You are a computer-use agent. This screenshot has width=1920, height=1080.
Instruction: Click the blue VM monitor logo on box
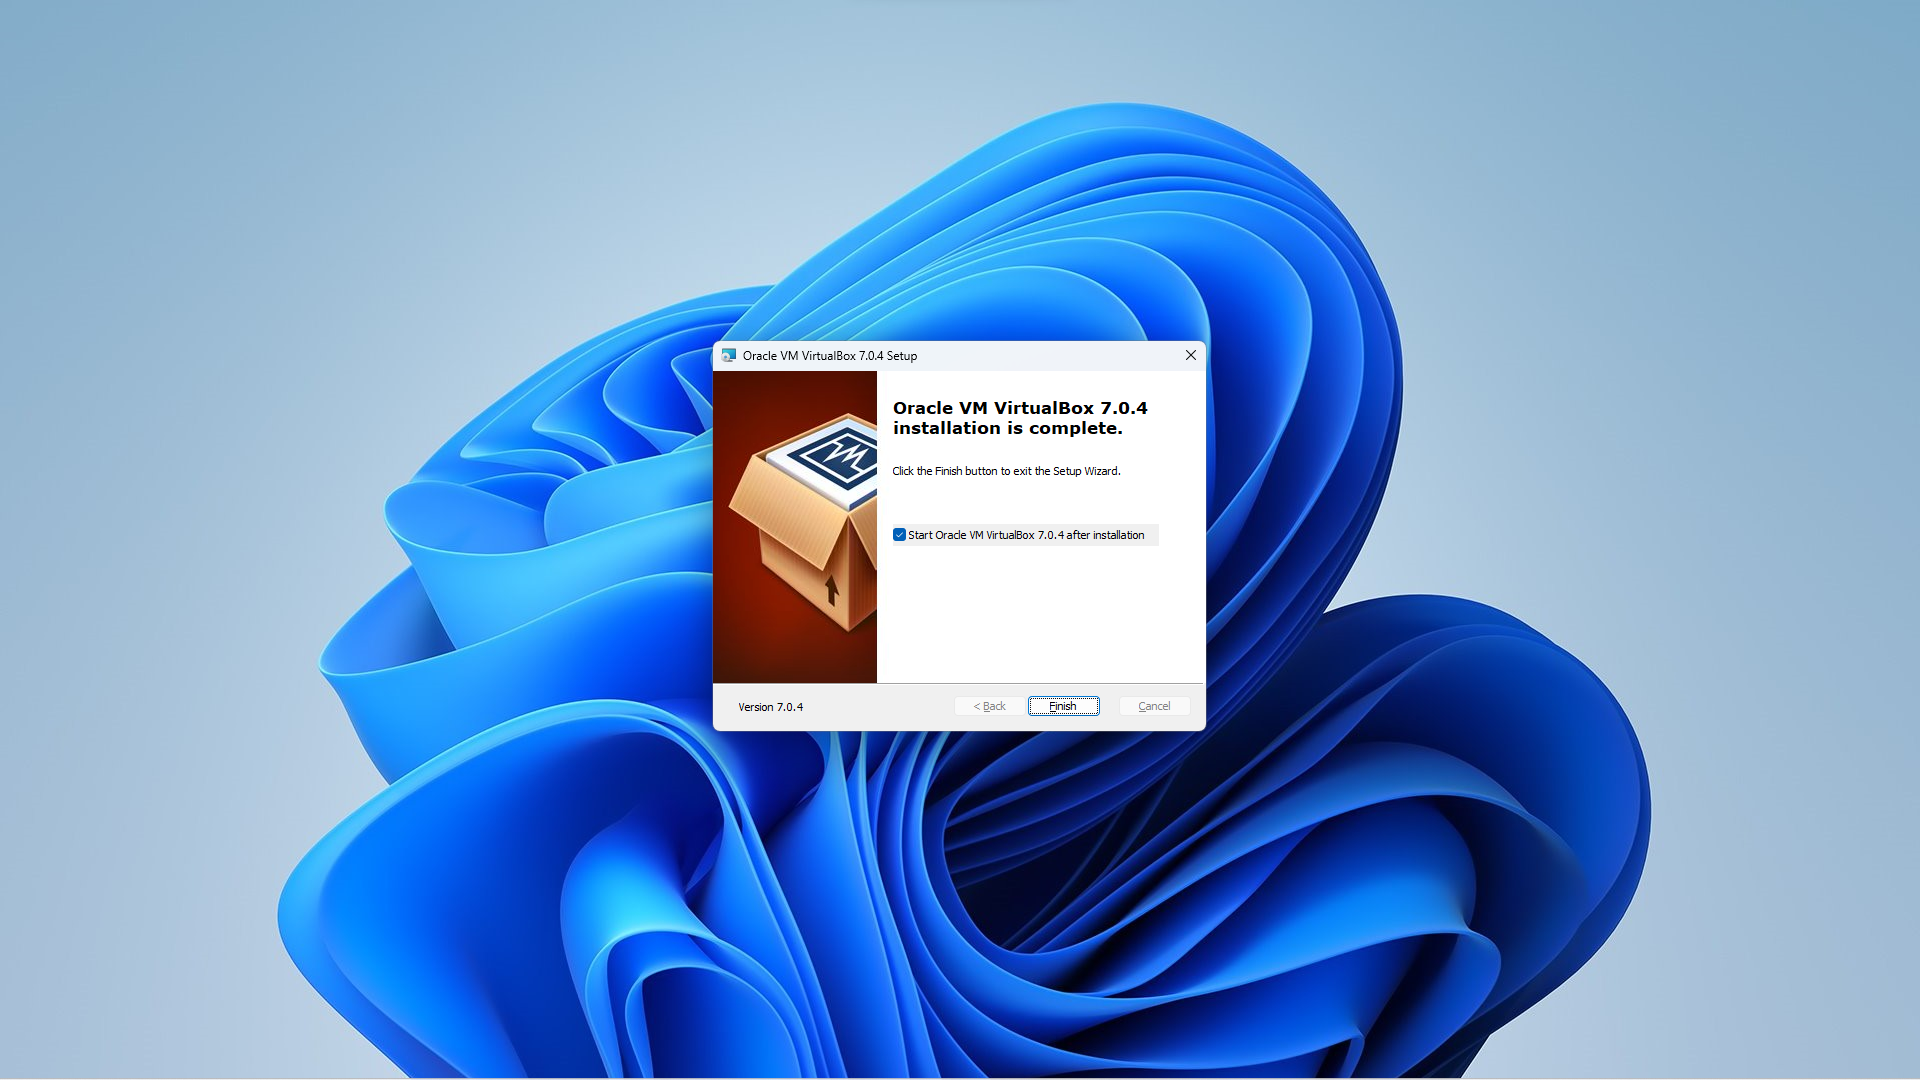[836, 458]
